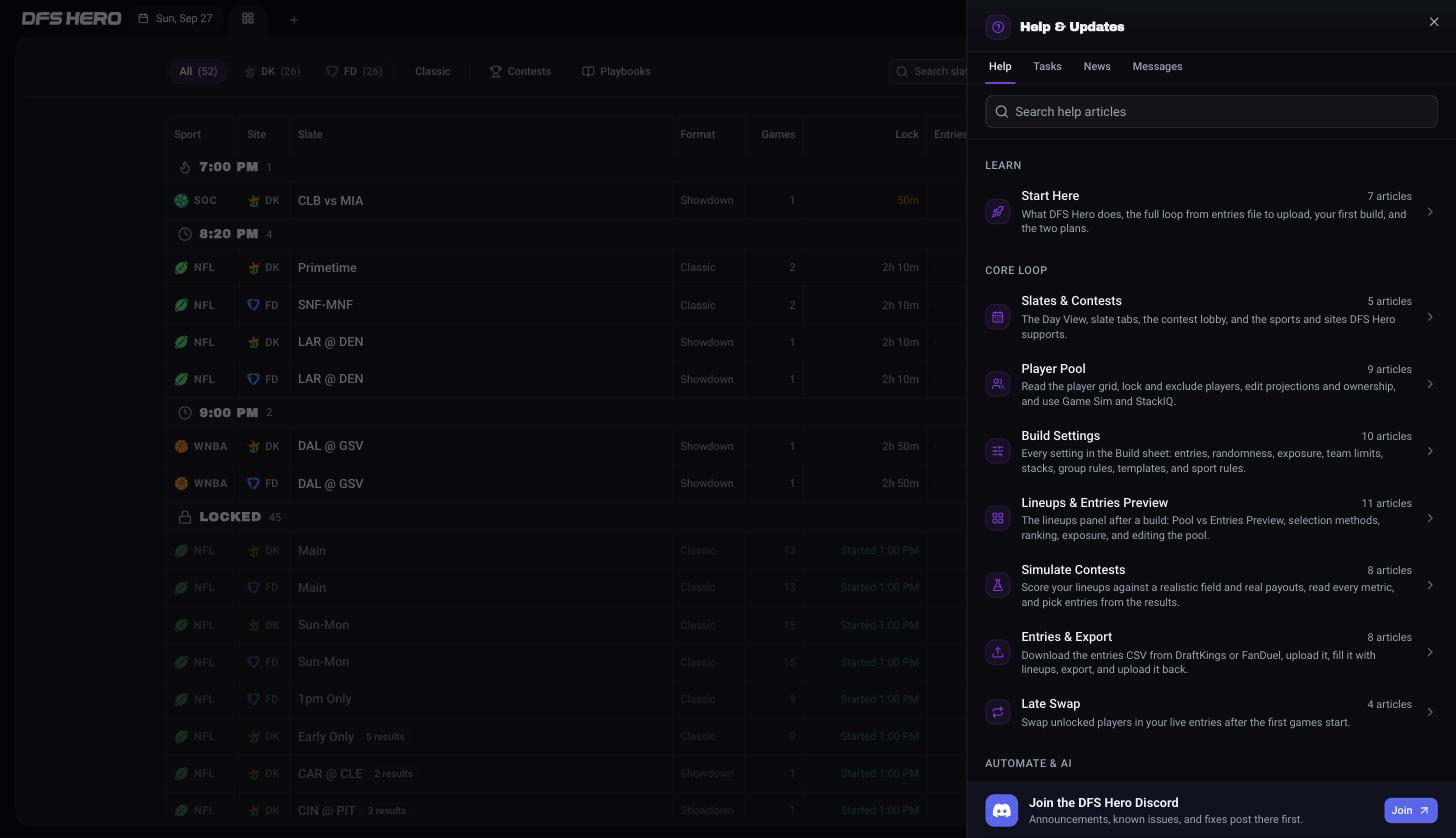Close the Help & Updates panel
The height and width of the screenshot is (838, 1456).
[x=1434, y=22]
